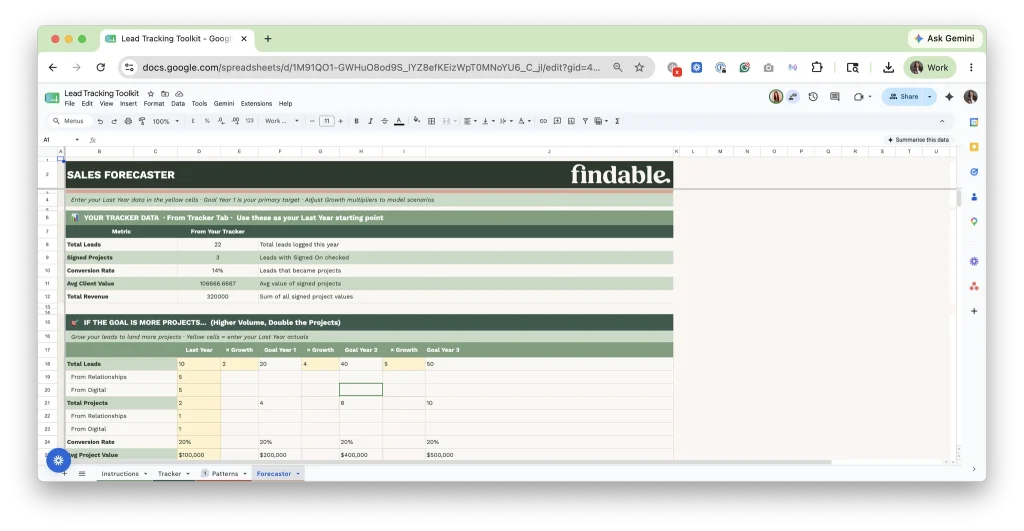Screen dimensions: 1024x531
Task: Open Google Tasks in side panel
Action: pos(974,172)
